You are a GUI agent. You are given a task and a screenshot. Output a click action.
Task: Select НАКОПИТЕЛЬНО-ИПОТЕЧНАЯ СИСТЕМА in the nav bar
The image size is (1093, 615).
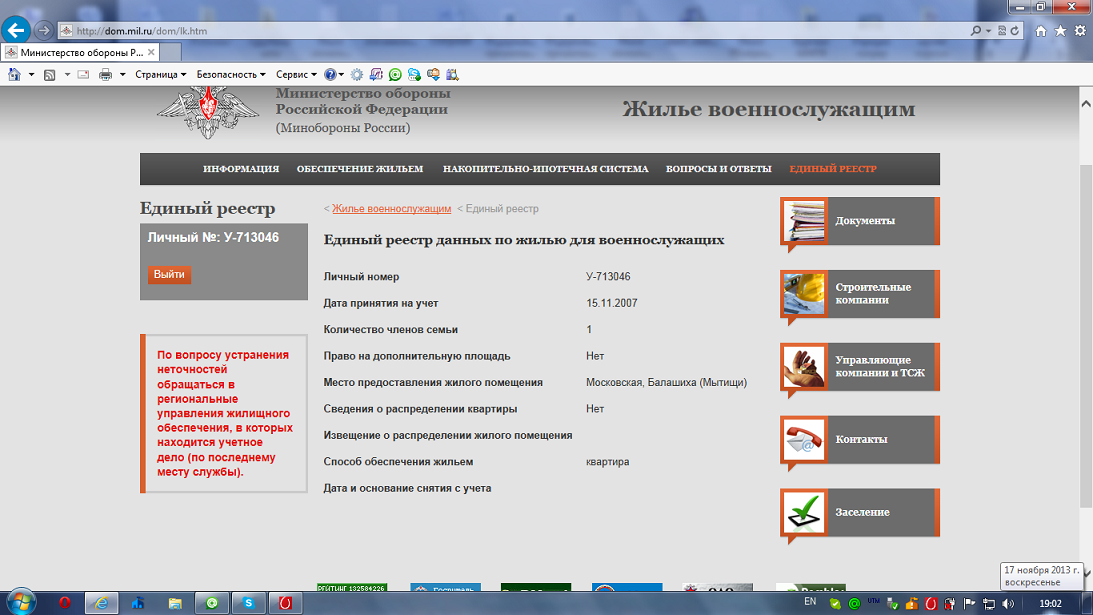545,169
